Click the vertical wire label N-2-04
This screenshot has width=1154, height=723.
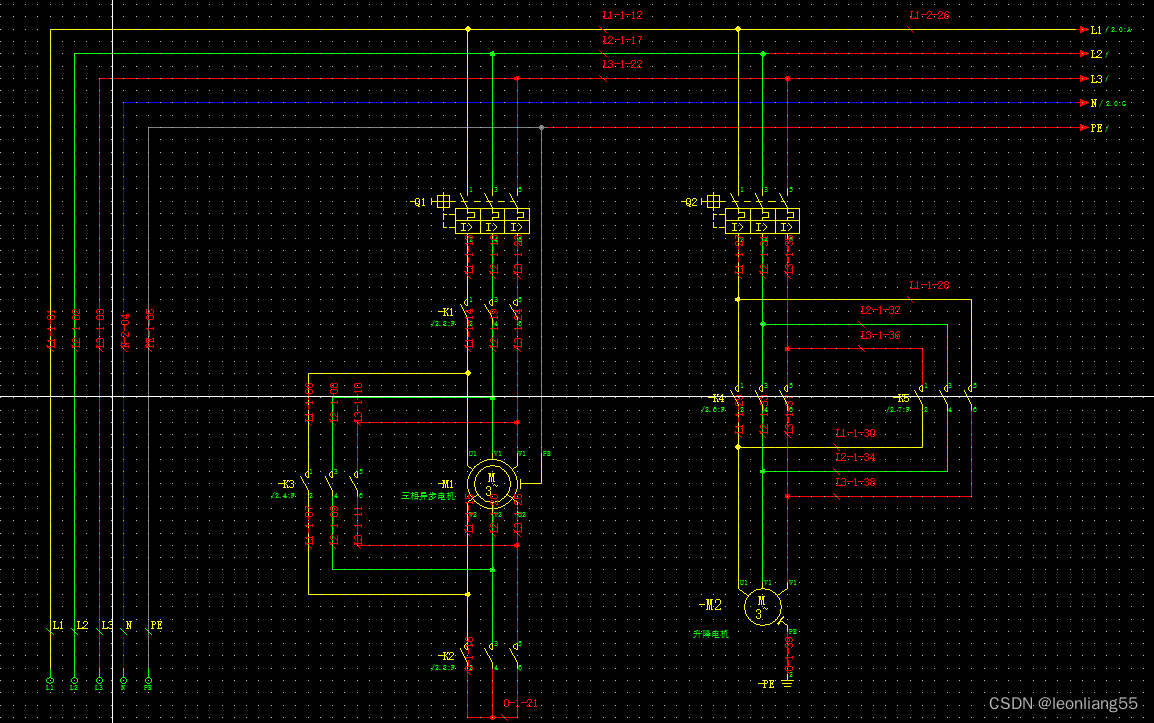pos(125,332)
